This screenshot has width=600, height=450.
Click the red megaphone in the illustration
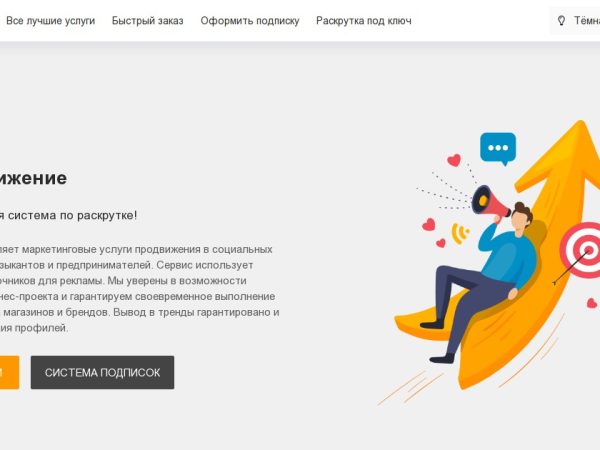click(489, 202)
